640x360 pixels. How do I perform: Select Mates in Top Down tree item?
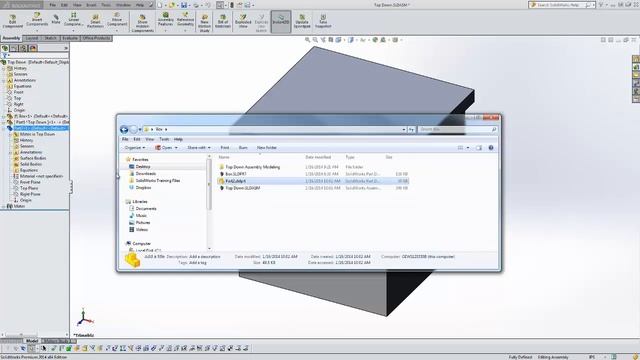point(37,134)
